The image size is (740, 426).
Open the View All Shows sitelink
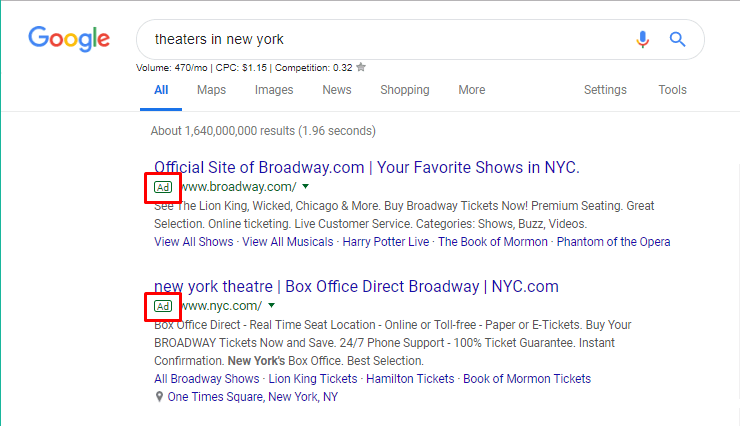[x=193, y=242]
